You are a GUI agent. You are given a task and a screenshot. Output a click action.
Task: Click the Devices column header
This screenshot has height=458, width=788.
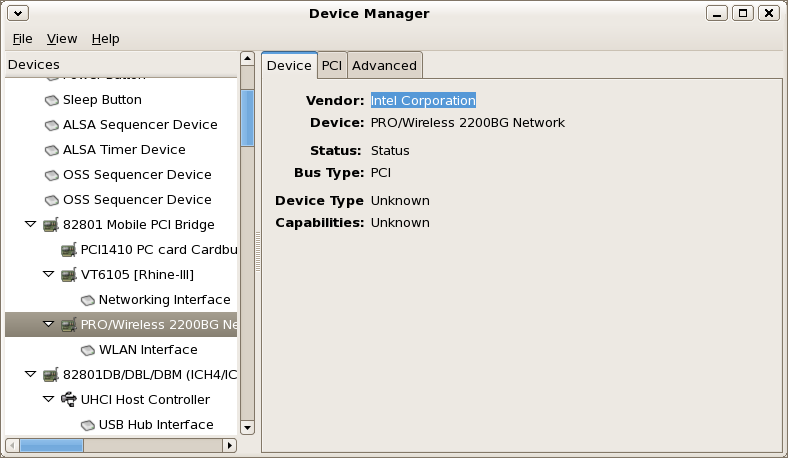pyautogui.click(x=121, y=64)
